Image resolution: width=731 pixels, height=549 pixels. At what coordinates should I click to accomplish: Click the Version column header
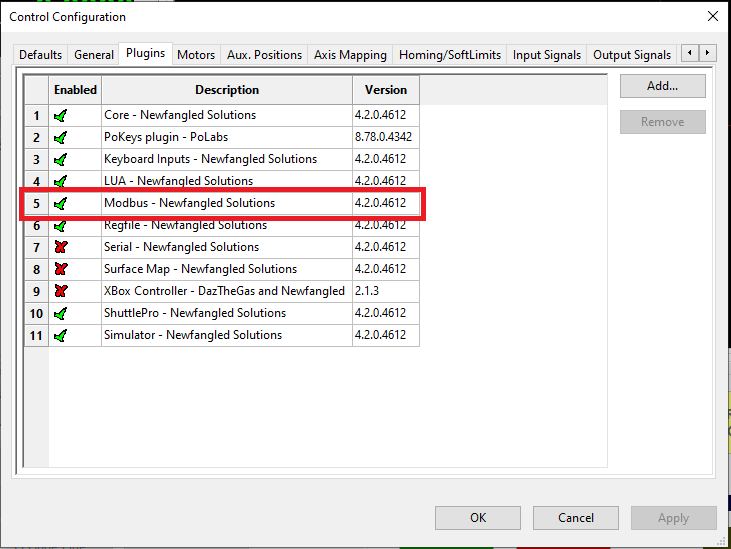coord(386,90)
